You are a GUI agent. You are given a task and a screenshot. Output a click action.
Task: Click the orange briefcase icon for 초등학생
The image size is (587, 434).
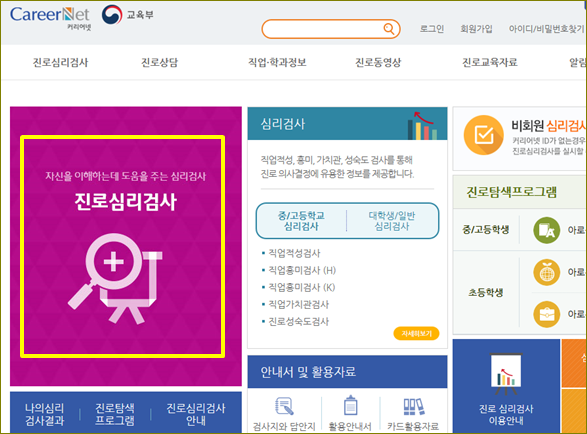tap(547, 314)
